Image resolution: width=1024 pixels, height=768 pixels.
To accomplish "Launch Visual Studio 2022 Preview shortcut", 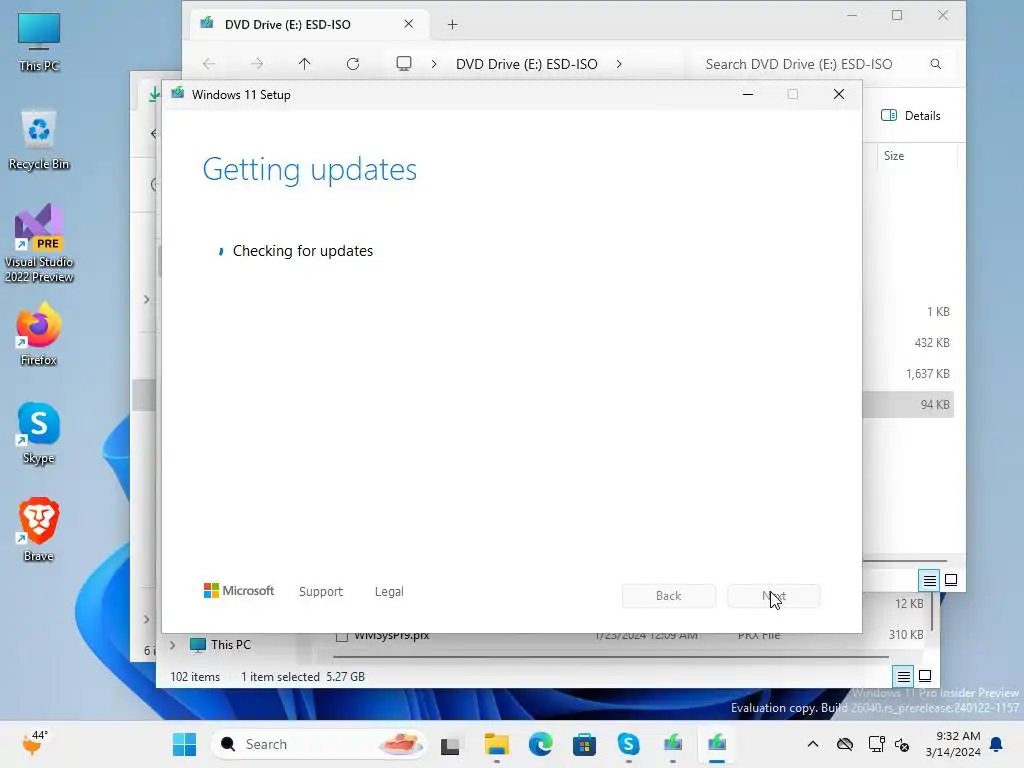I will (x=39, y=243).
